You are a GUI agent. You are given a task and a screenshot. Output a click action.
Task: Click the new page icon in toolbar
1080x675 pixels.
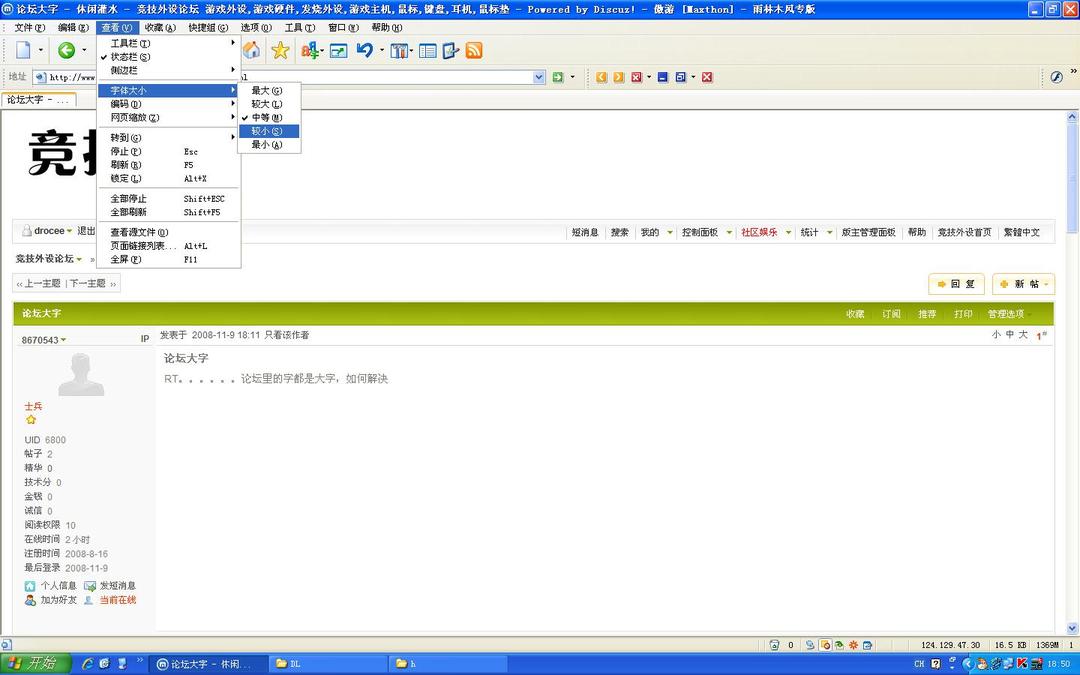pos(23,50)
